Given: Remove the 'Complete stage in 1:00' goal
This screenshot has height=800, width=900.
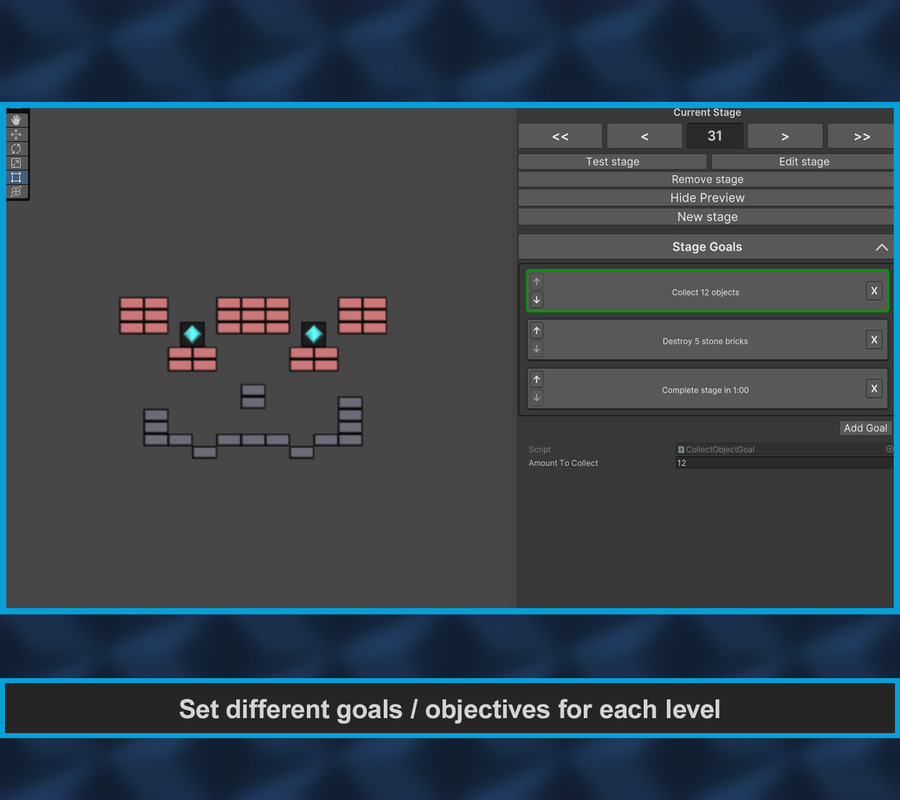Looking at the screenshot, I should pos(874,388).
